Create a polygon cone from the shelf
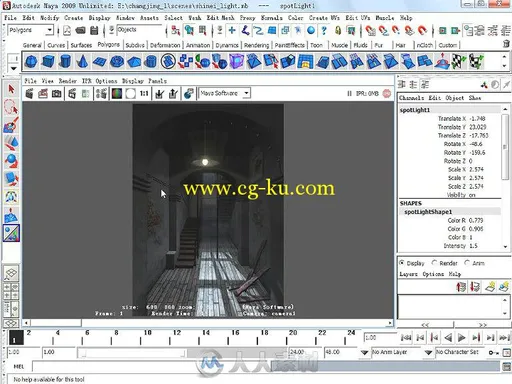This screenshot has width=512, height=384. (x=82, y=62)
